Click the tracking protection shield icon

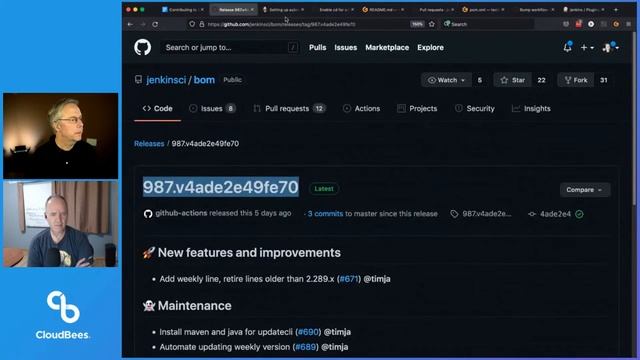[x=192, y=24]
